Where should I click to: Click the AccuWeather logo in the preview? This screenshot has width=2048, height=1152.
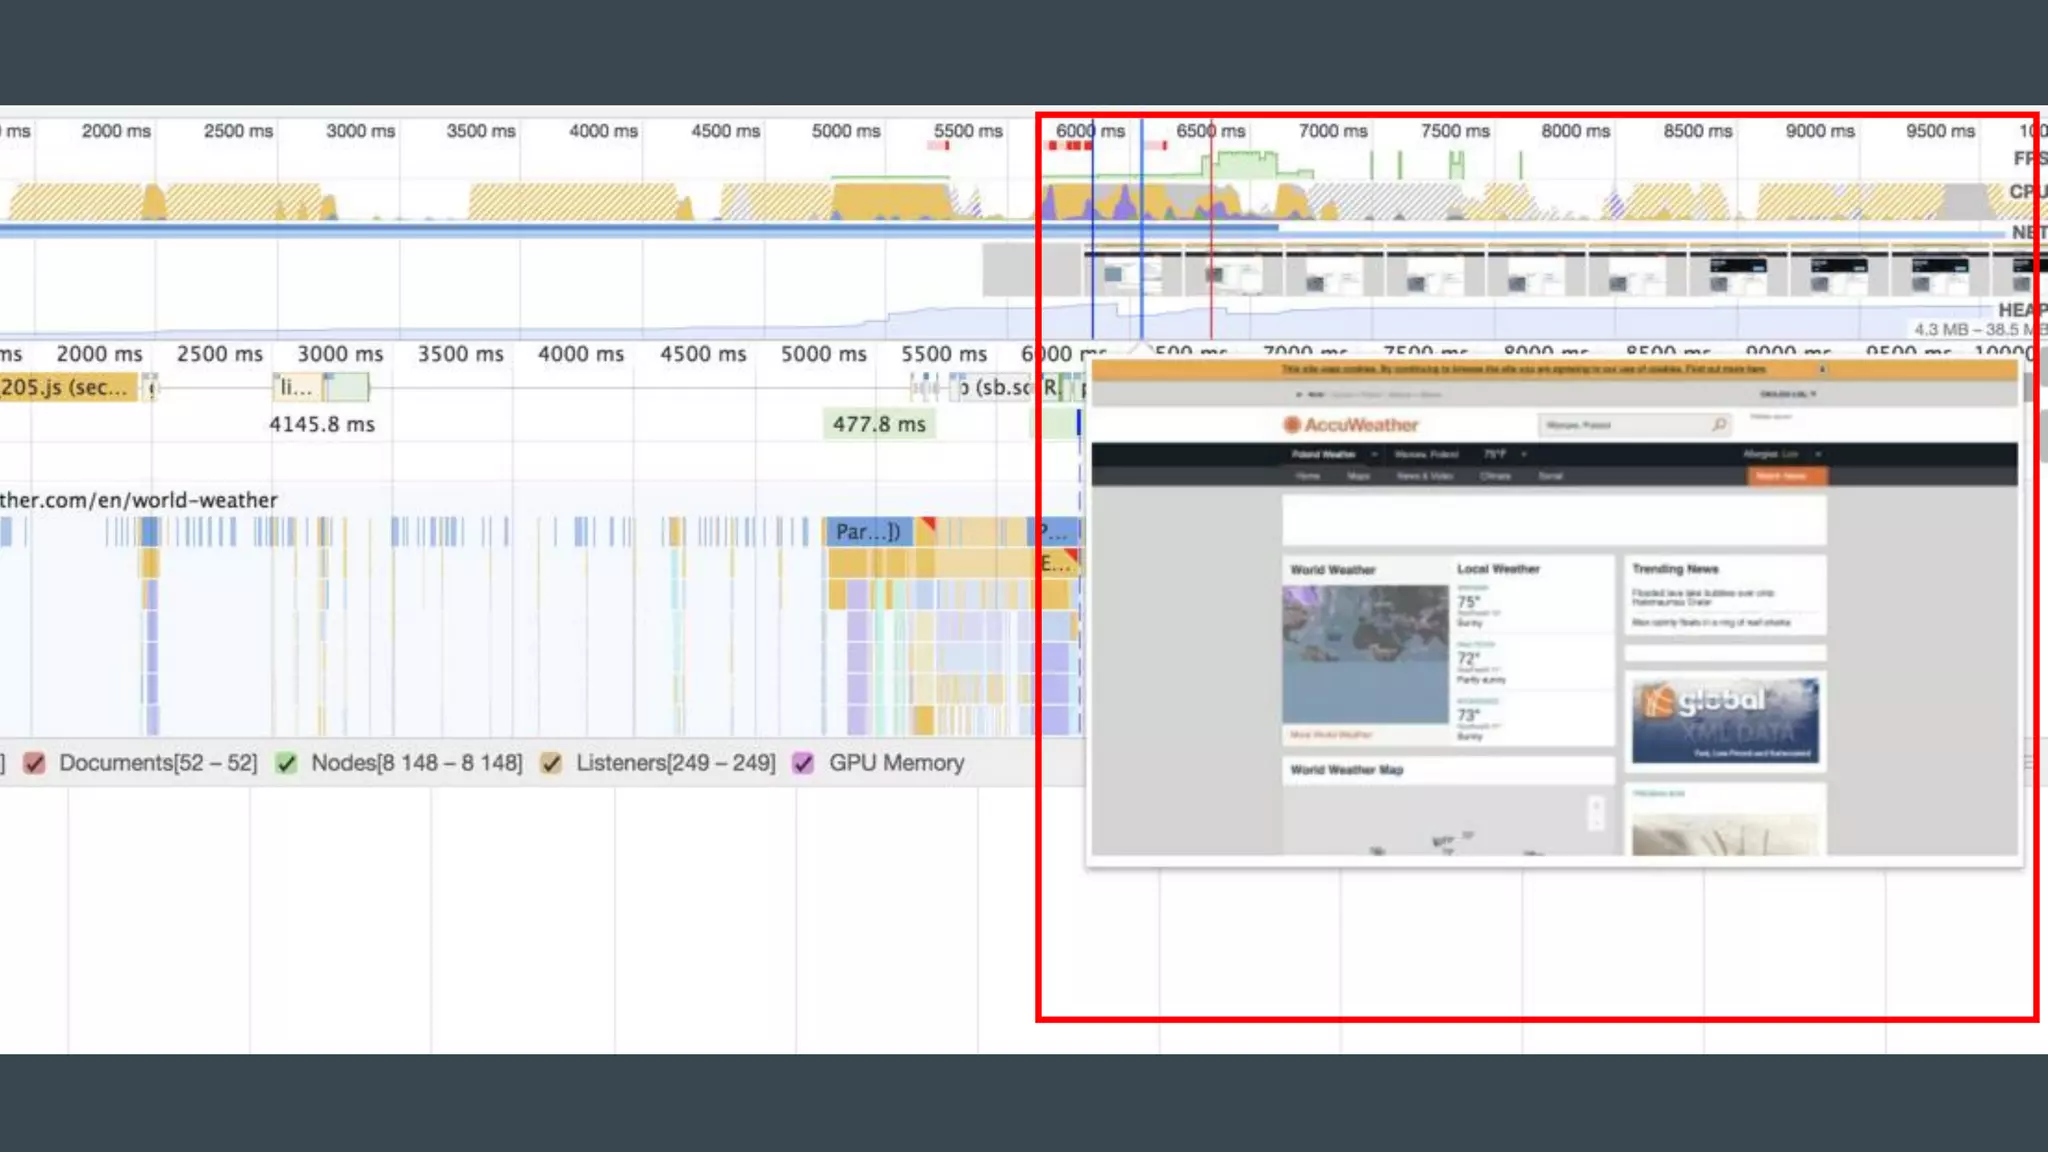[x=1351, y=425]
